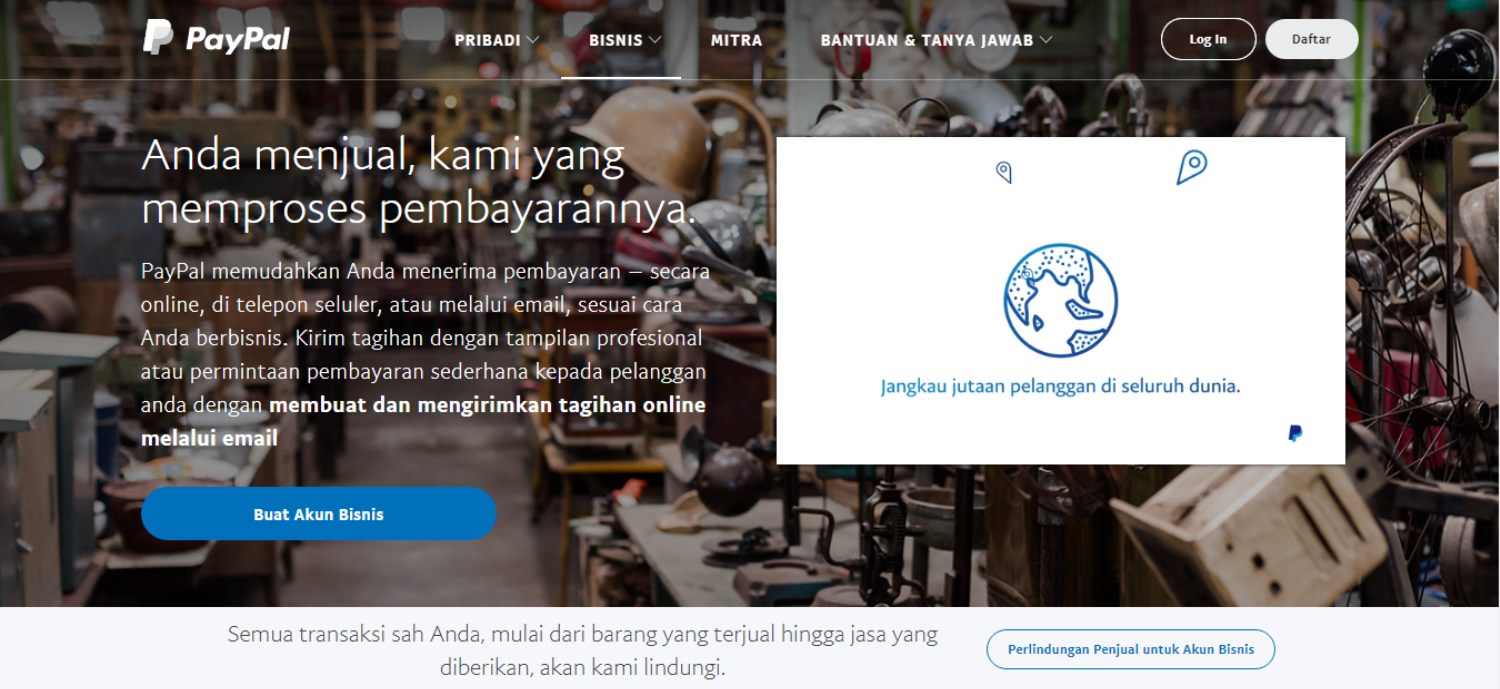Click the Daftar sign-up button

[x=1311, y=39]
